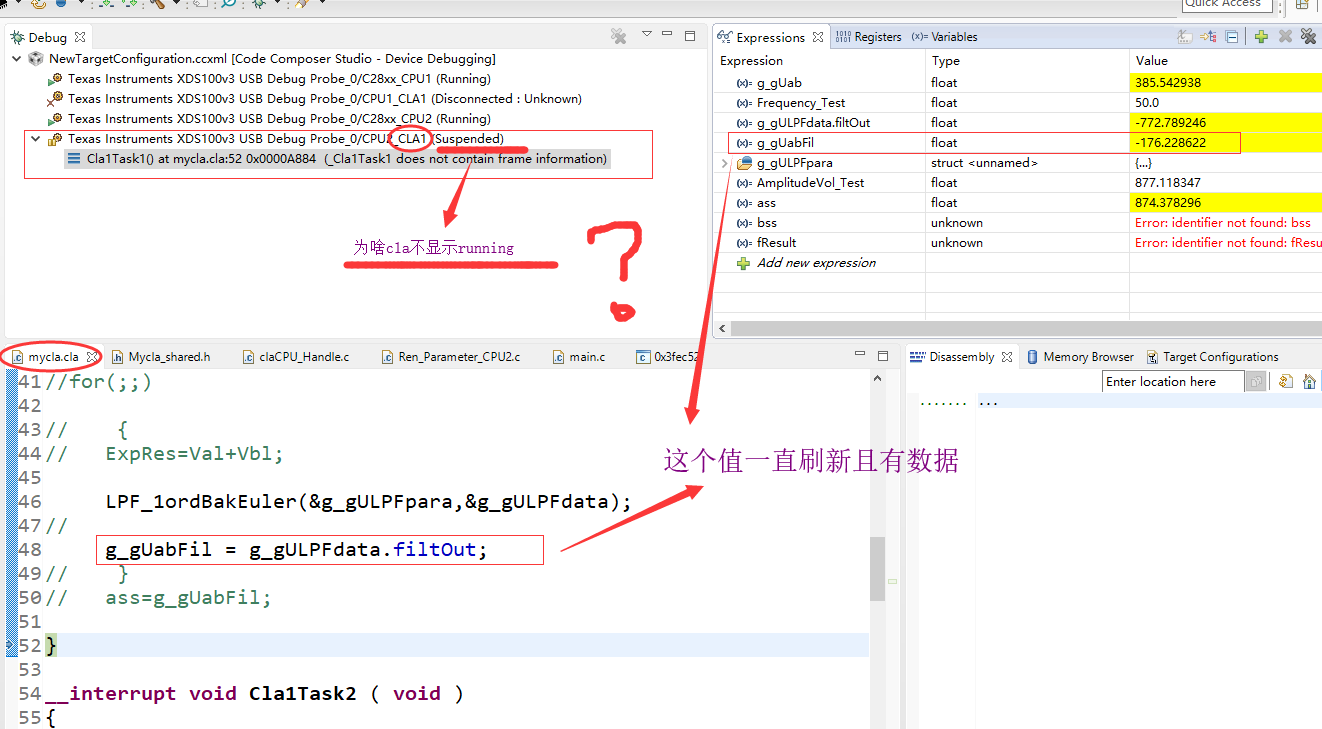Click the C28xx_CPU1 debug probe icon
Image resolution: width=1322 pixels, height=729 pixels.
55,79
